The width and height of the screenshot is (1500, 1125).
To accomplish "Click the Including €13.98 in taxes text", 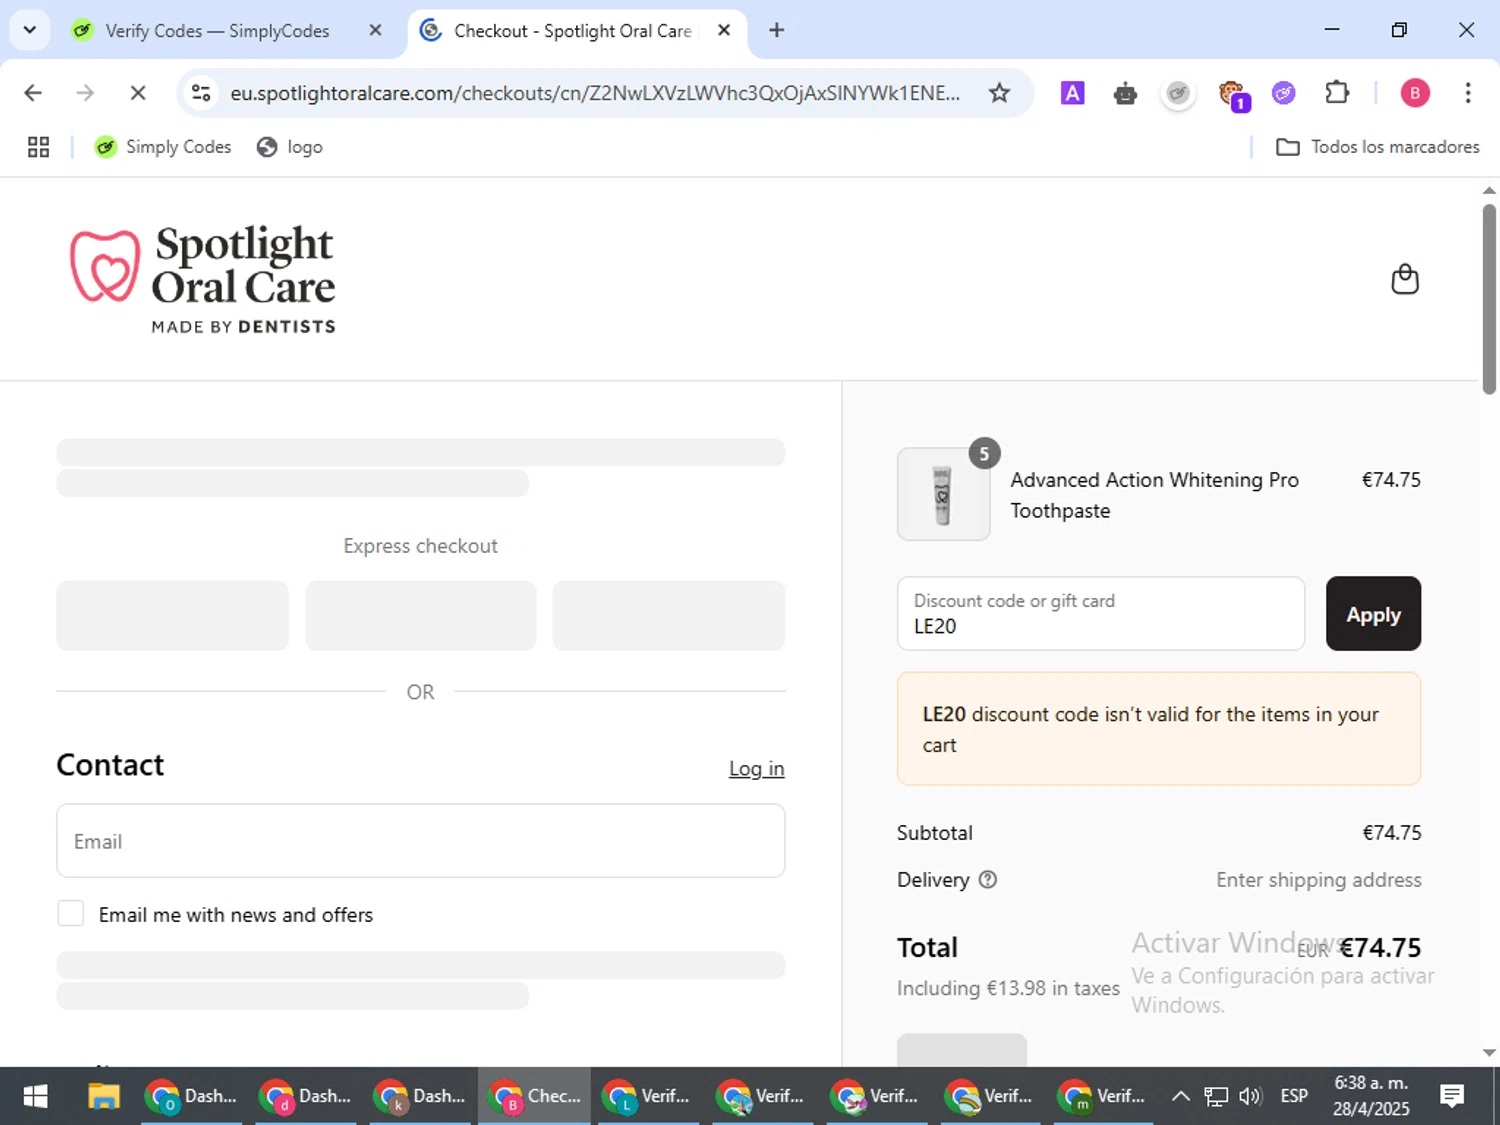I will 1008,988.
